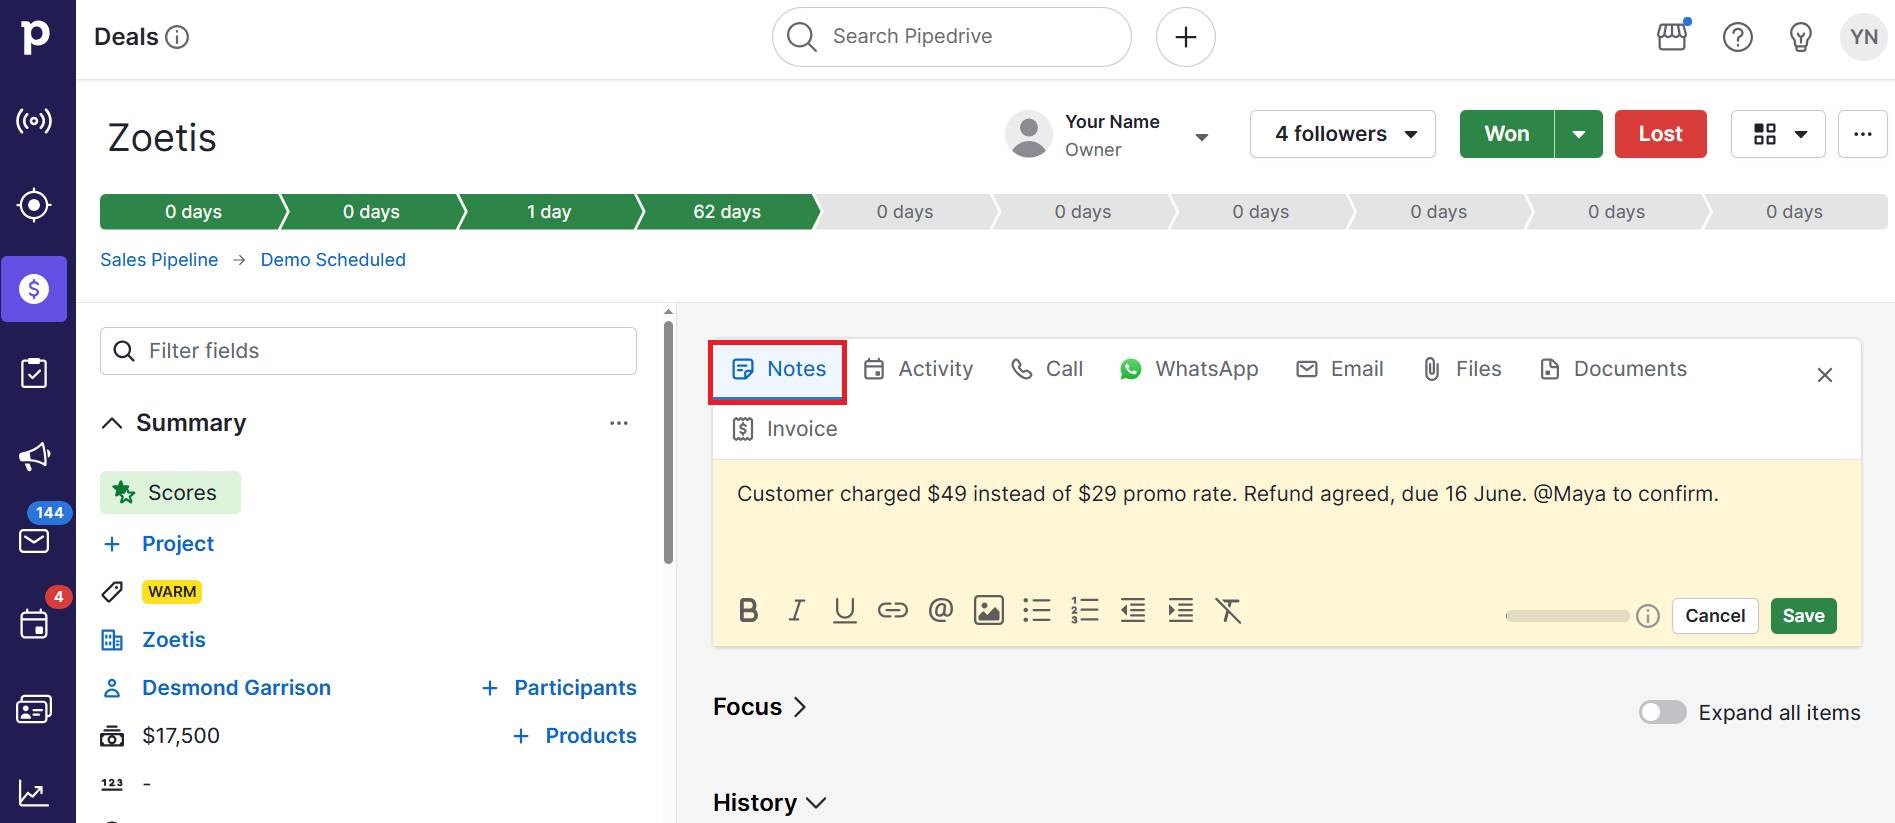Open Desmond Garrison contact link

236,688
